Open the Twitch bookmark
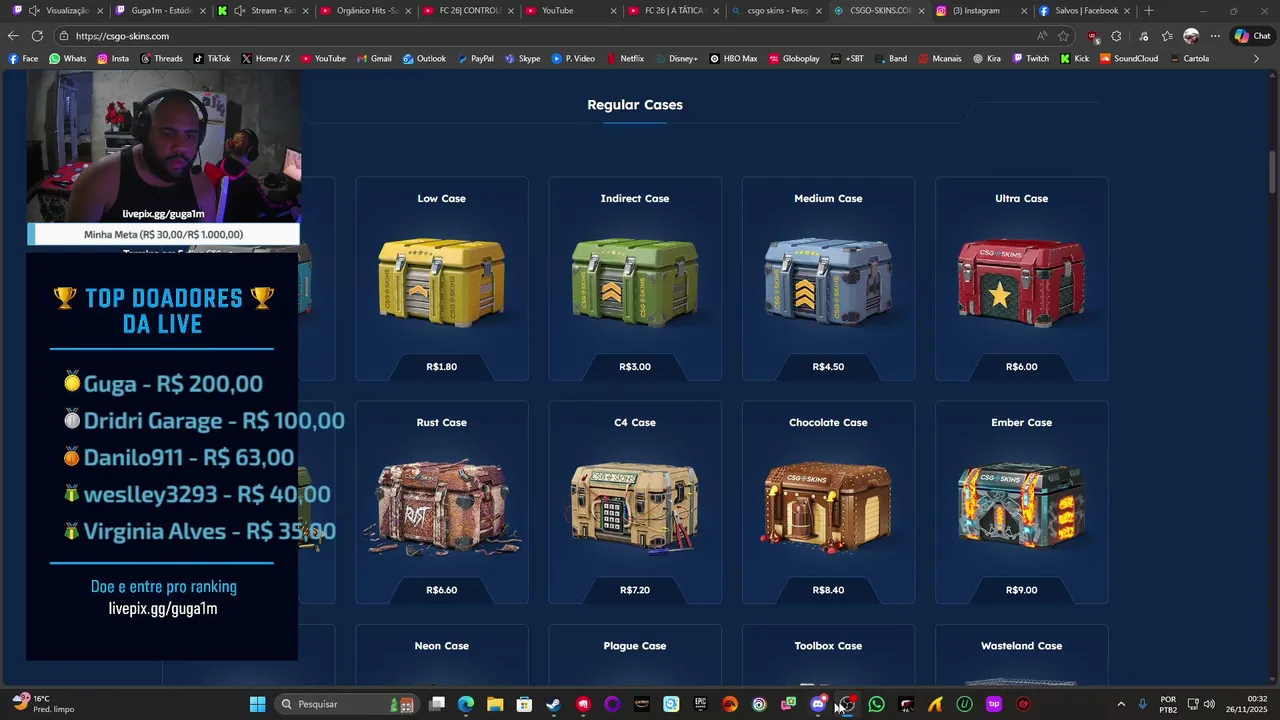The width and height of the screenshot is (1280, 720). pyautogui.click(x=1031, y=59)
